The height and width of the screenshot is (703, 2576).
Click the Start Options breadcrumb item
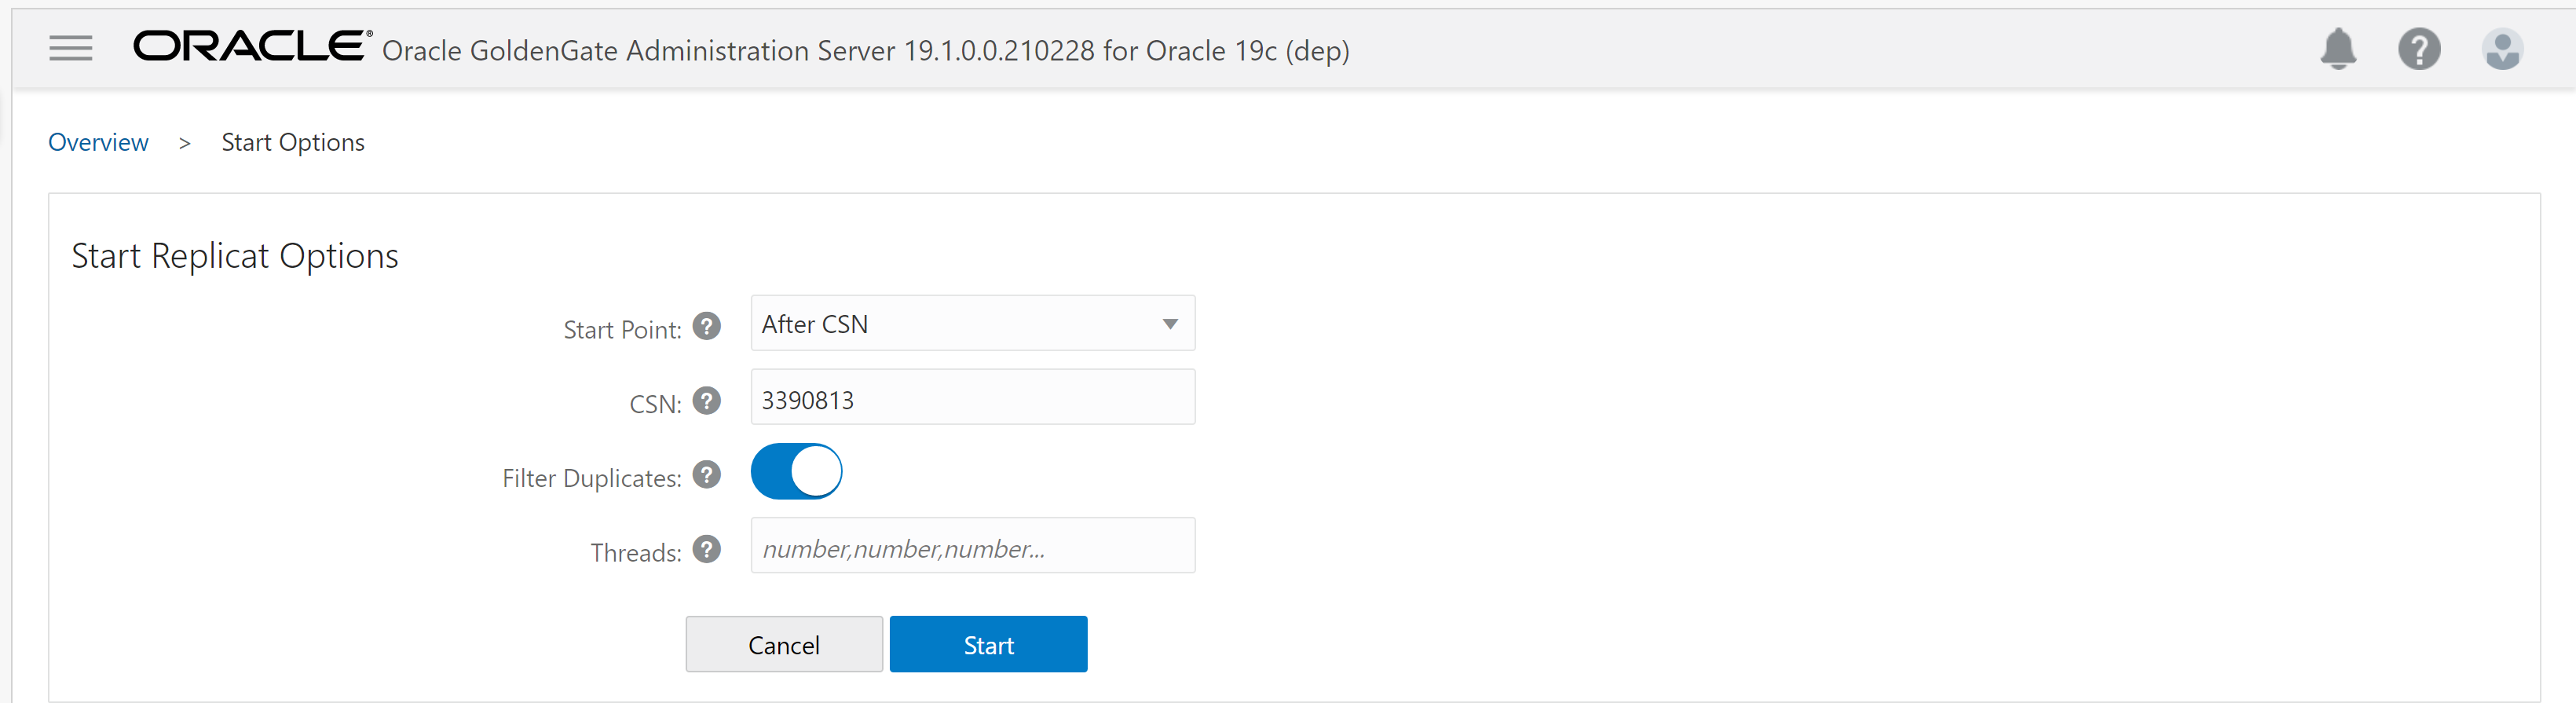293,142
